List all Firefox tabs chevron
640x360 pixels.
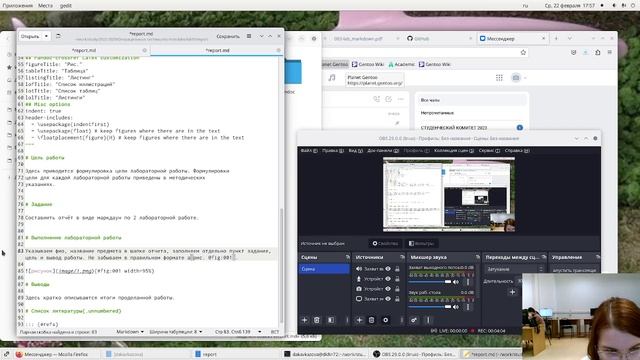pyautogui.click(x=570, y=38)
